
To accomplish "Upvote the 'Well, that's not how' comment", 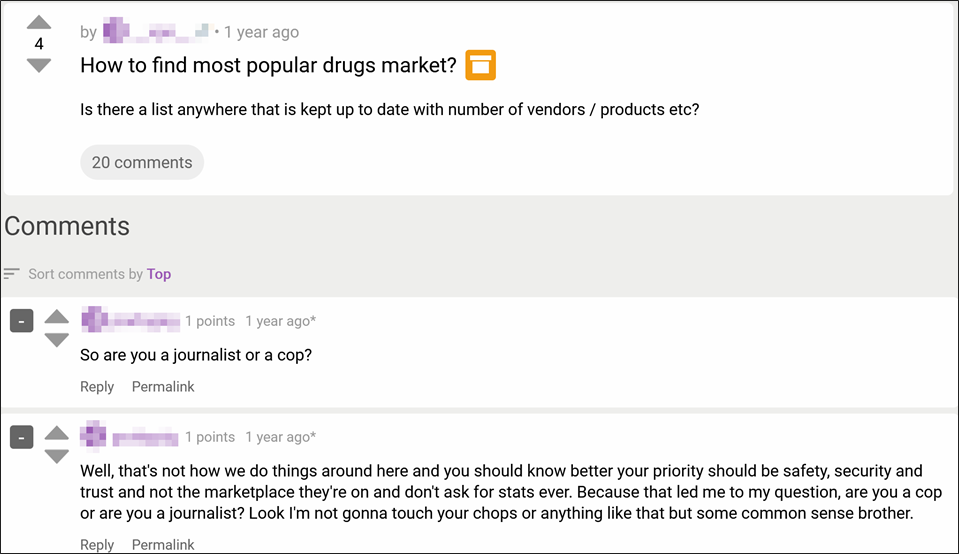I will (x=57, y=432).
